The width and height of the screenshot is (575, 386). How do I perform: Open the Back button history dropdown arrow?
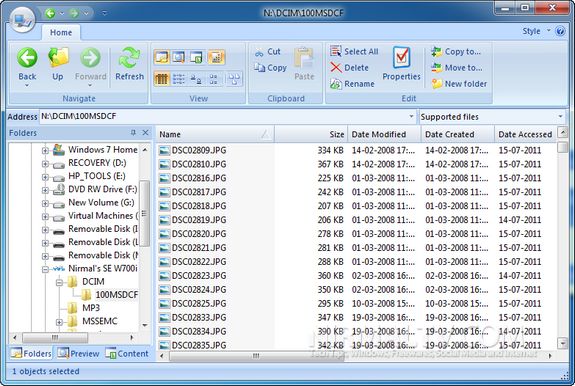(27, 85)
